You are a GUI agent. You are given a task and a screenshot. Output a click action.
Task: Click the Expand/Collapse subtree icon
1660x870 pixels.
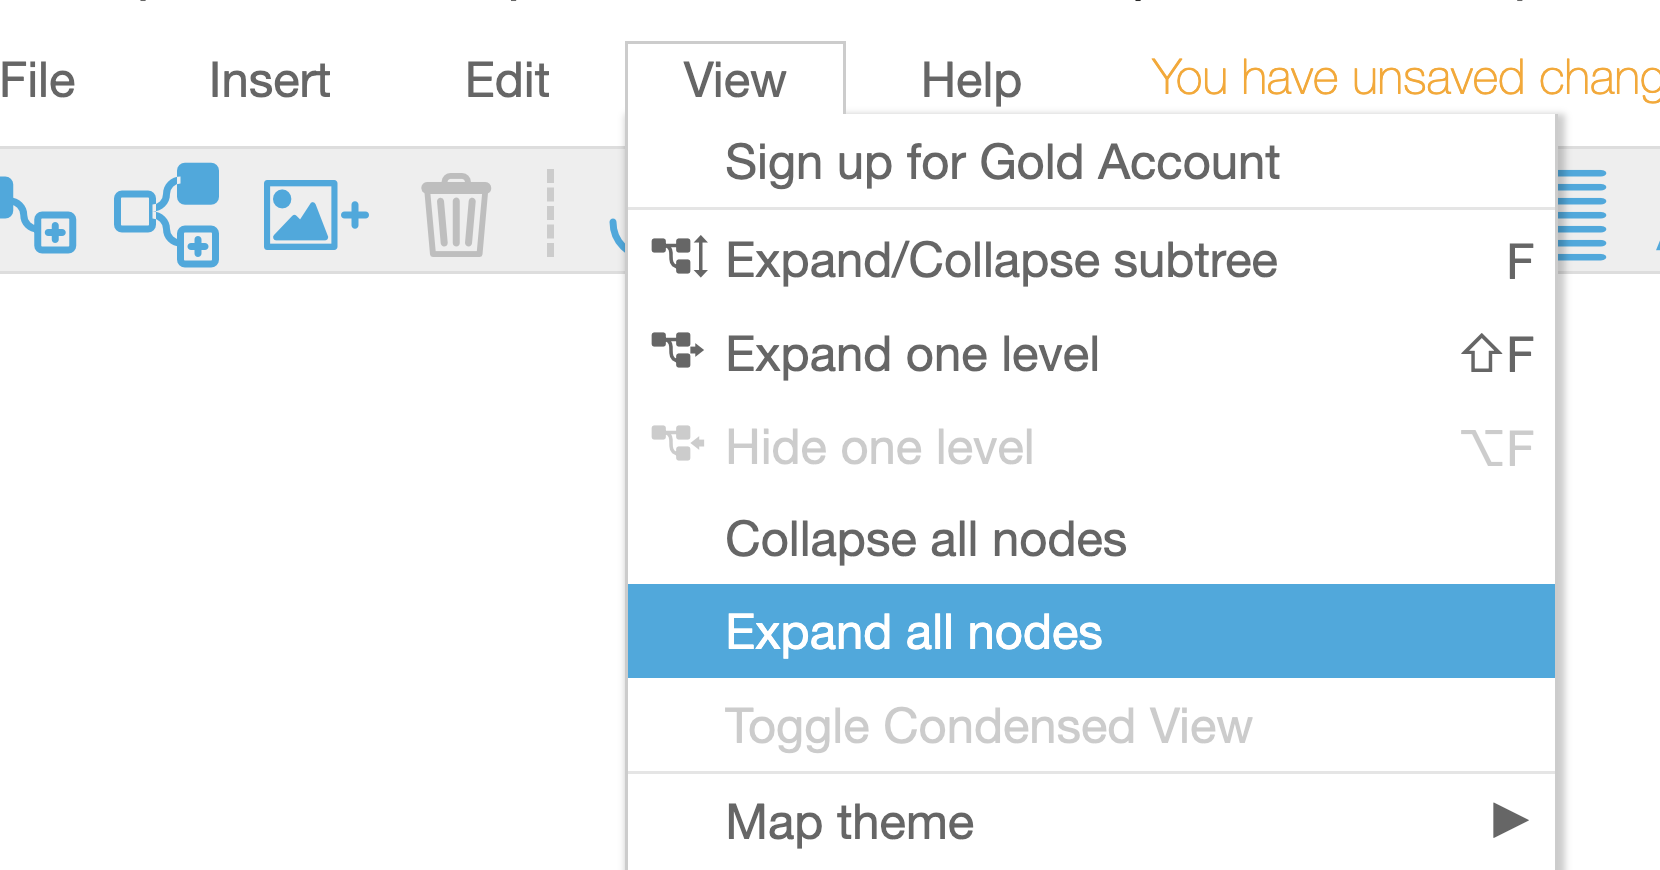pos(680,256)
